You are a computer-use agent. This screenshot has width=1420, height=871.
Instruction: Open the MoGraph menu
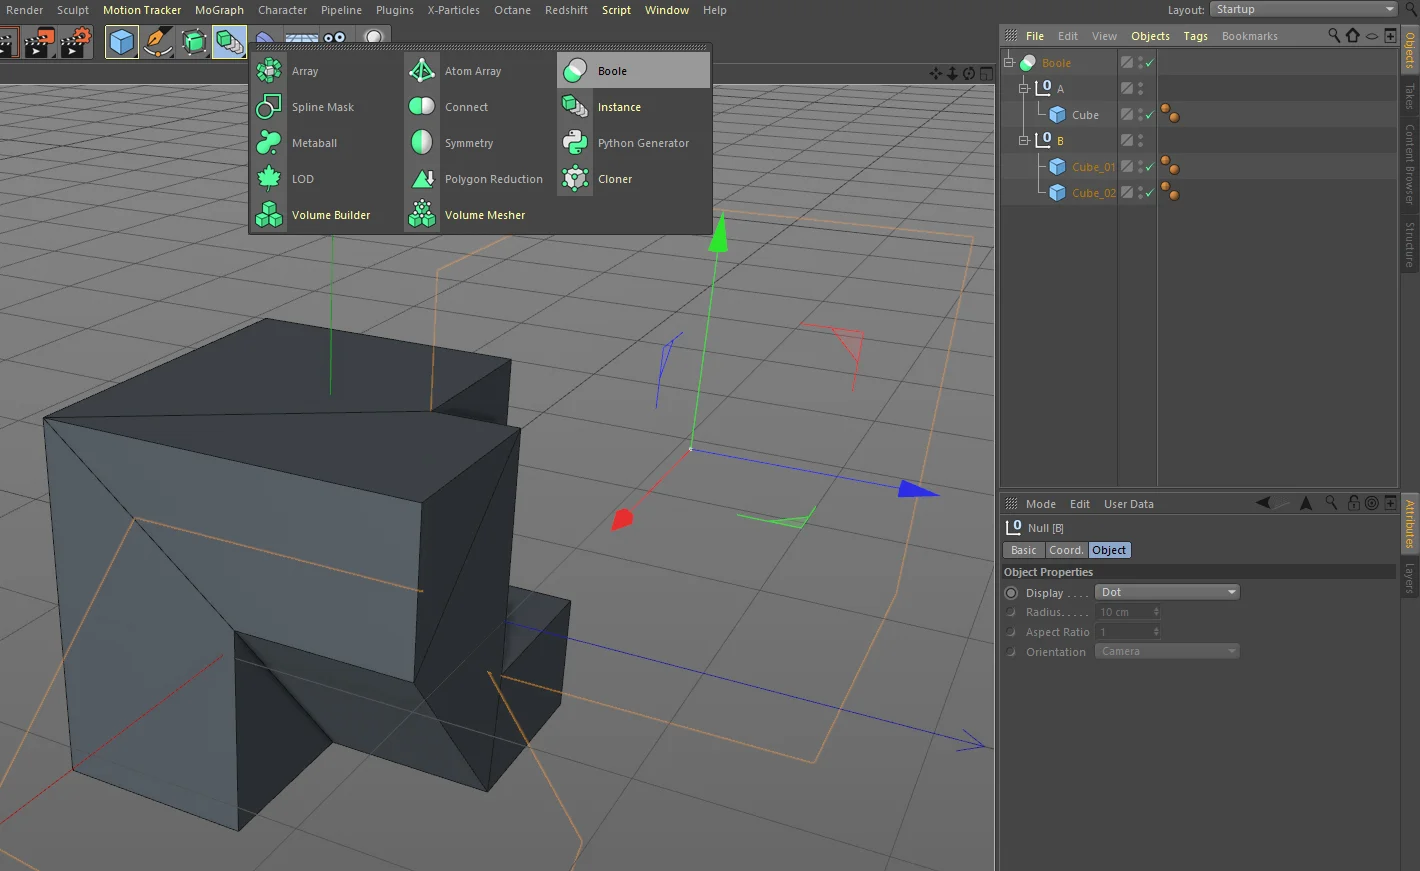click(219, 10)
